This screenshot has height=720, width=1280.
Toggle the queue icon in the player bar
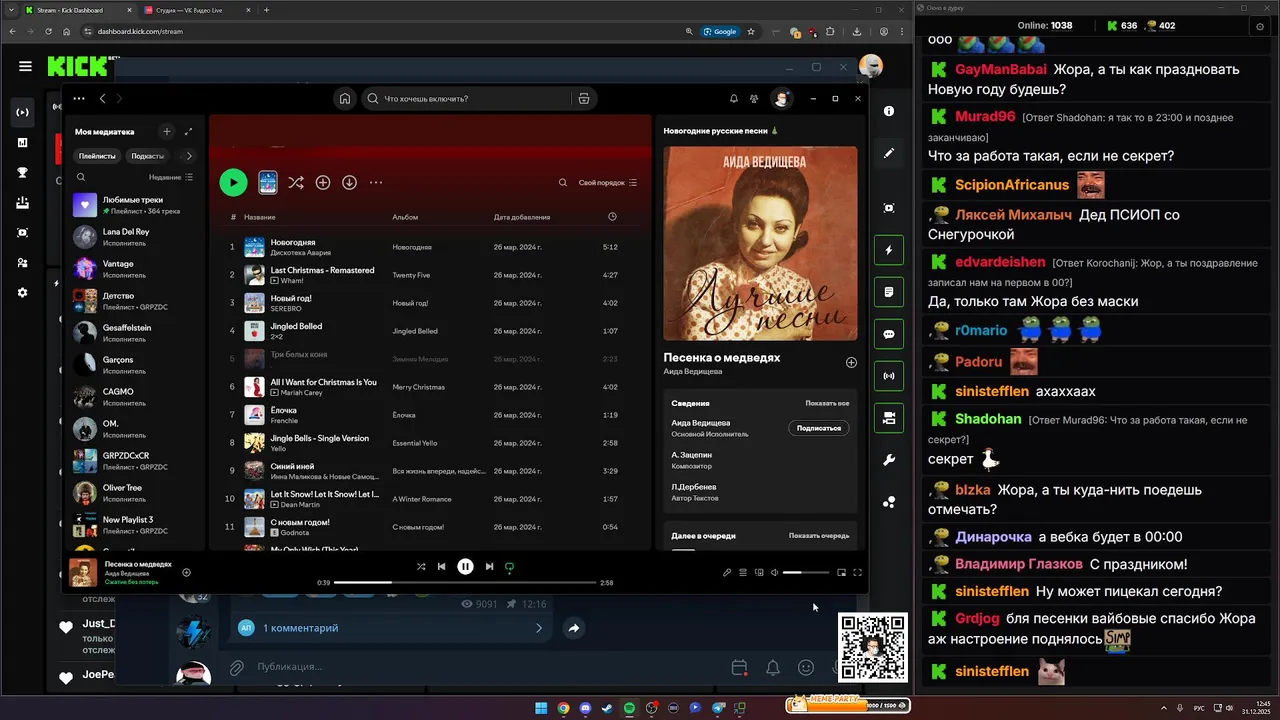pos(743,573)
